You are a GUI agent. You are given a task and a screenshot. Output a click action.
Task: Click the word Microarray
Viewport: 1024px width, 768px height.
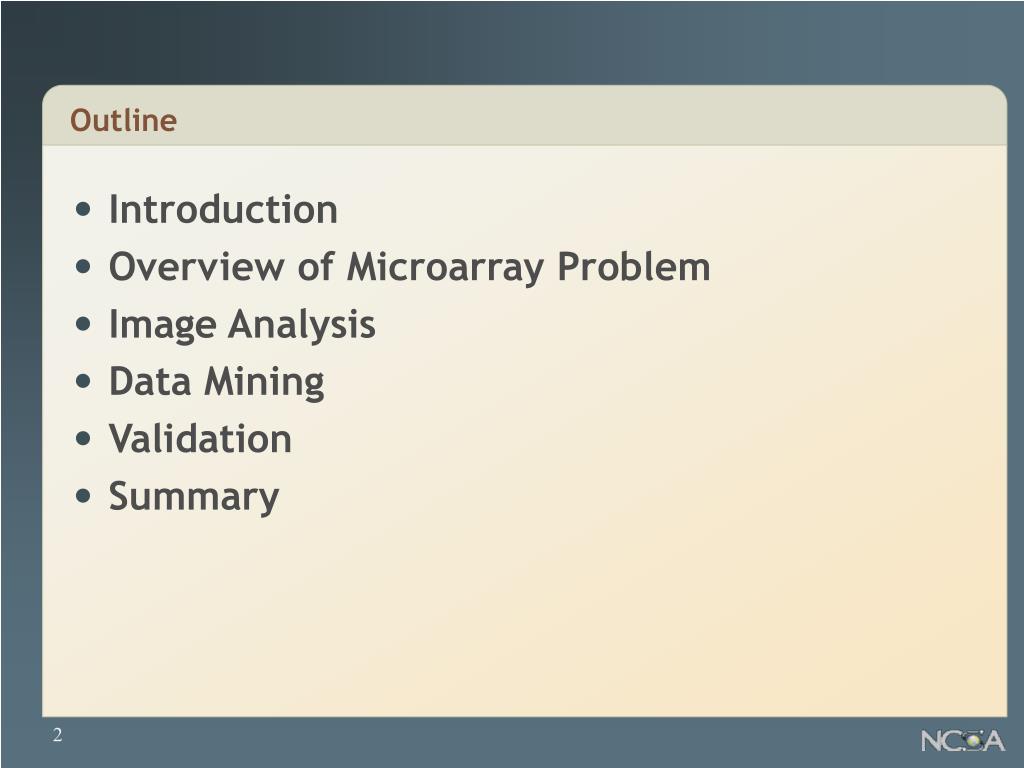pyautogui.click(x=445, y=268)
